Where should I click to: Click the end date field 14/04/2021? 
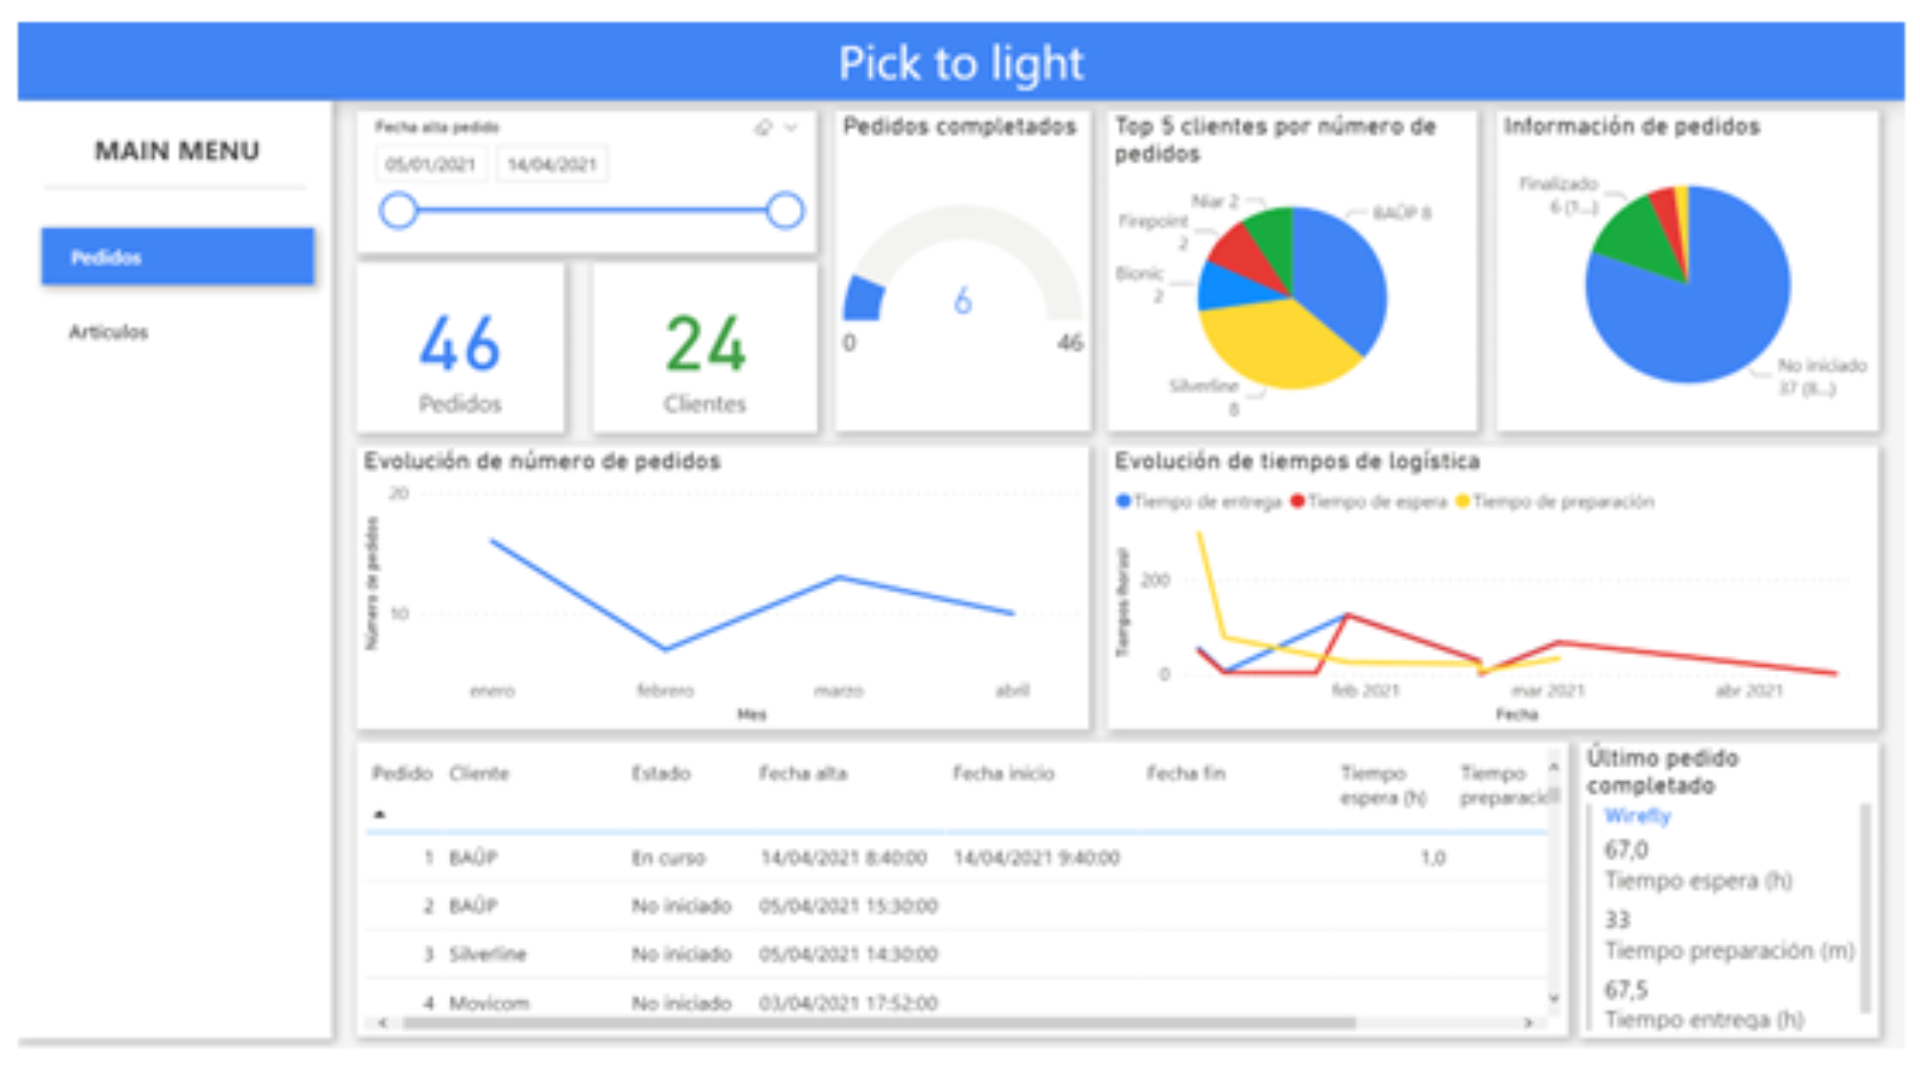(552, 165)
